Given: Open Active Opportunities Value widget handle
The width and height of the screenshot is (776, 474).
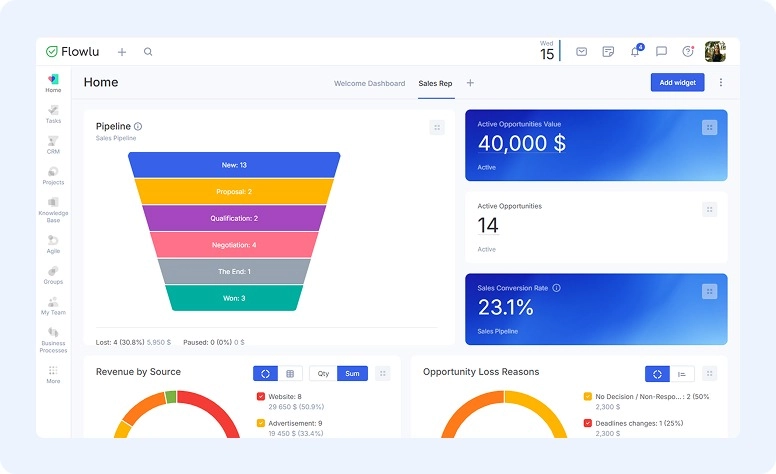Looking at the screenshot, I should tap(709, 128).
